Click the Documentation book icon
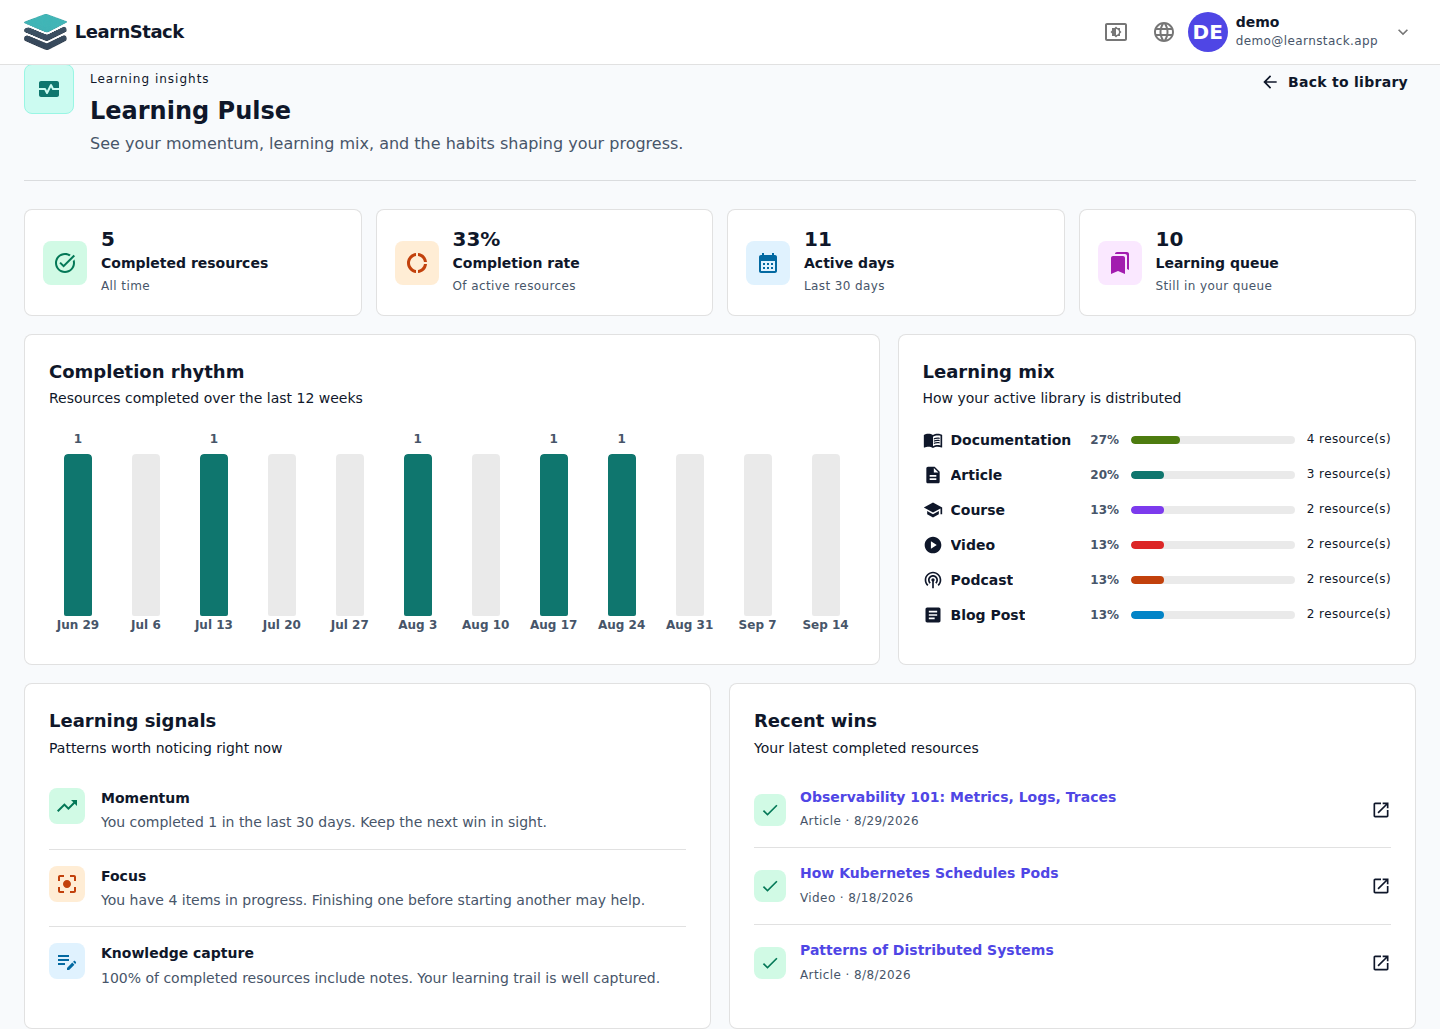Viewport: 1440px width, 1029px height. click(933, 440)
